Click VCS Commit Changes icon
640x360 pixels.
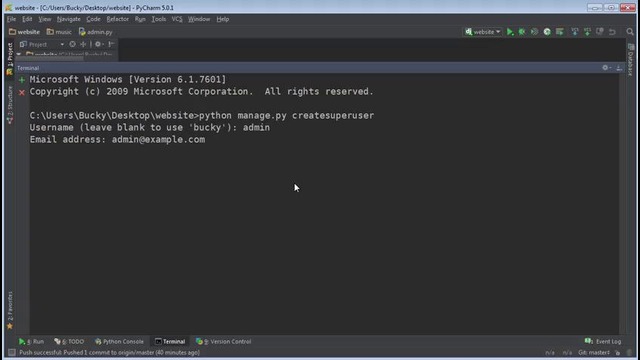point(587,32)
